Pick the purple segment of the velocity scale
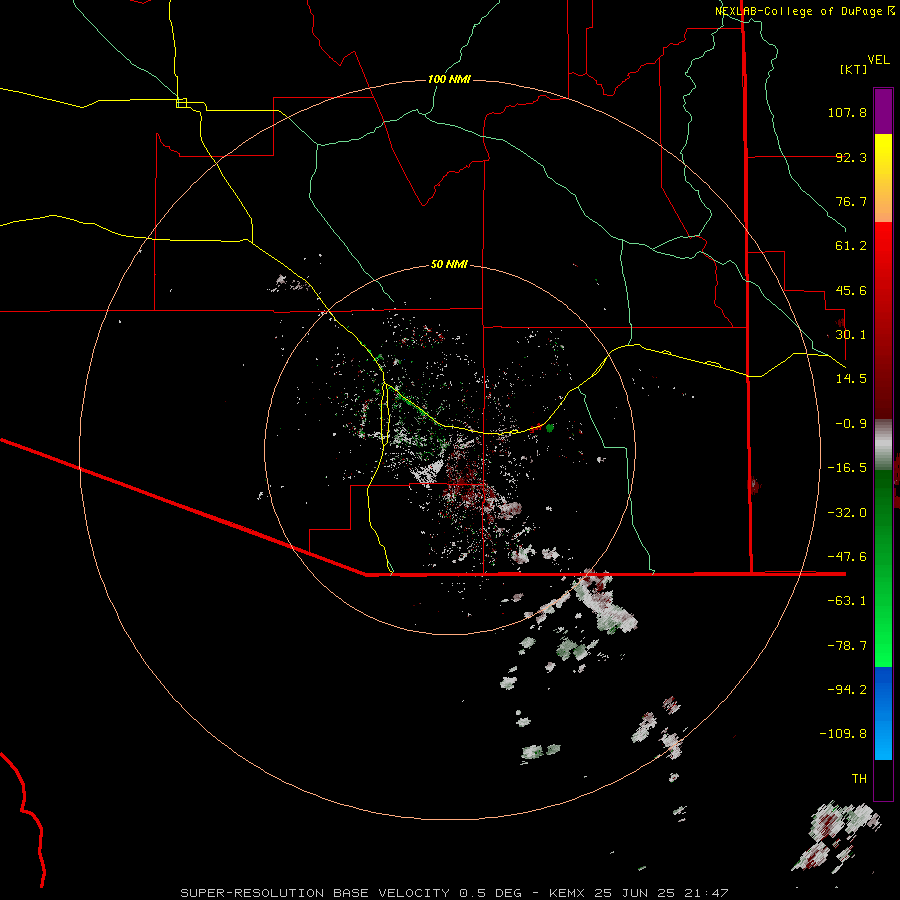The image size is (900, 900). pyautogui.click(x=883, y=111)
